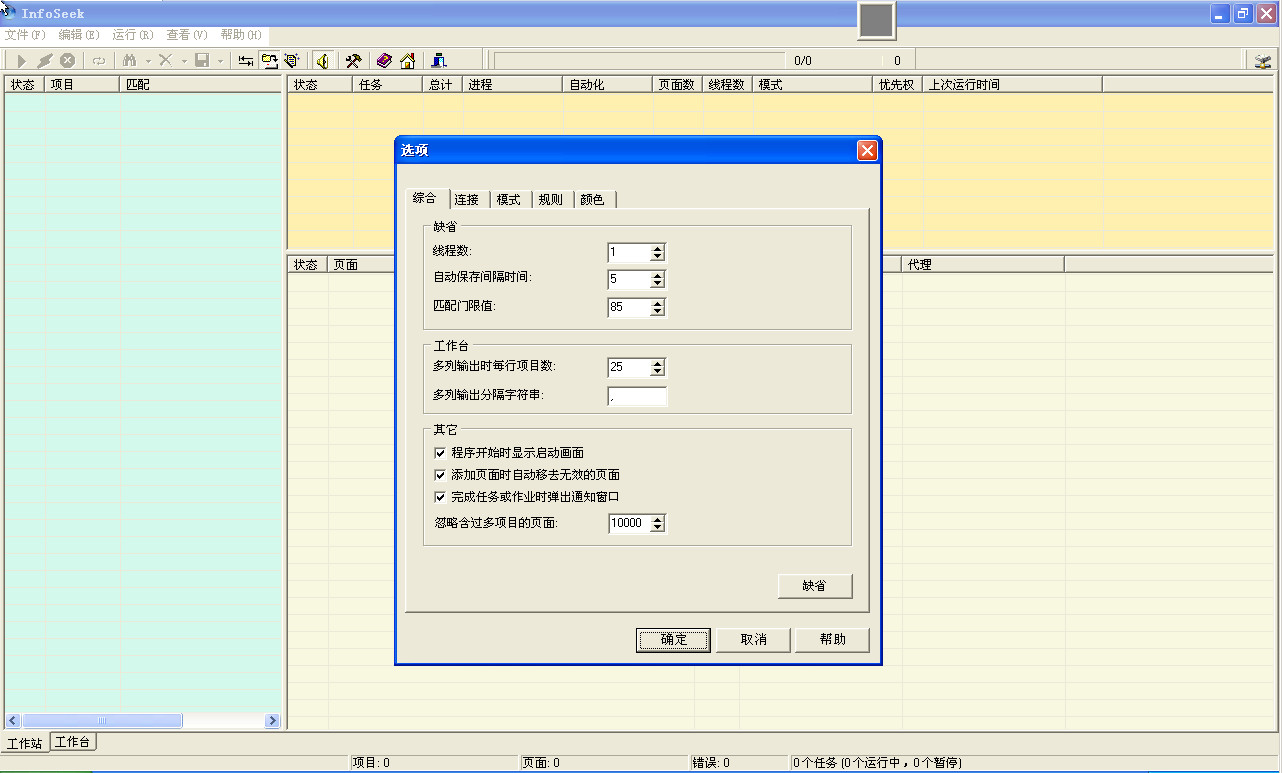The image size is (1282, 773).
Task: Click left panel scrollbar left arrow
Action: pyautogui.click(x=13, y=721)
